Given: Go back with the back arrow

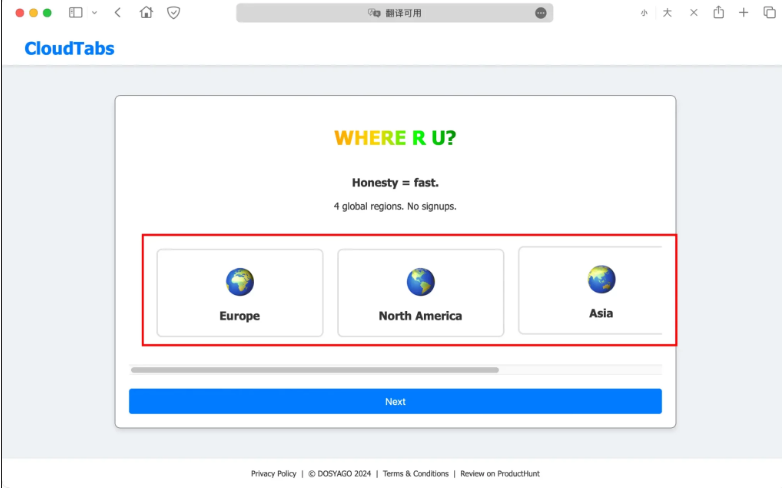Looking at the screenshot, I should point(118,13).
